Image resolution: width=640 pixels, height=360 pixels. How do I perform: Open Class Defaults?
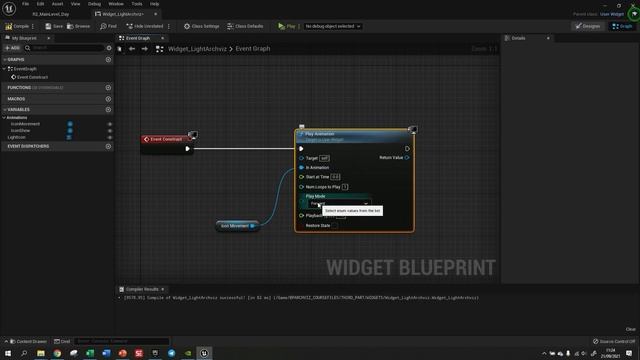[x=245, y=26]
